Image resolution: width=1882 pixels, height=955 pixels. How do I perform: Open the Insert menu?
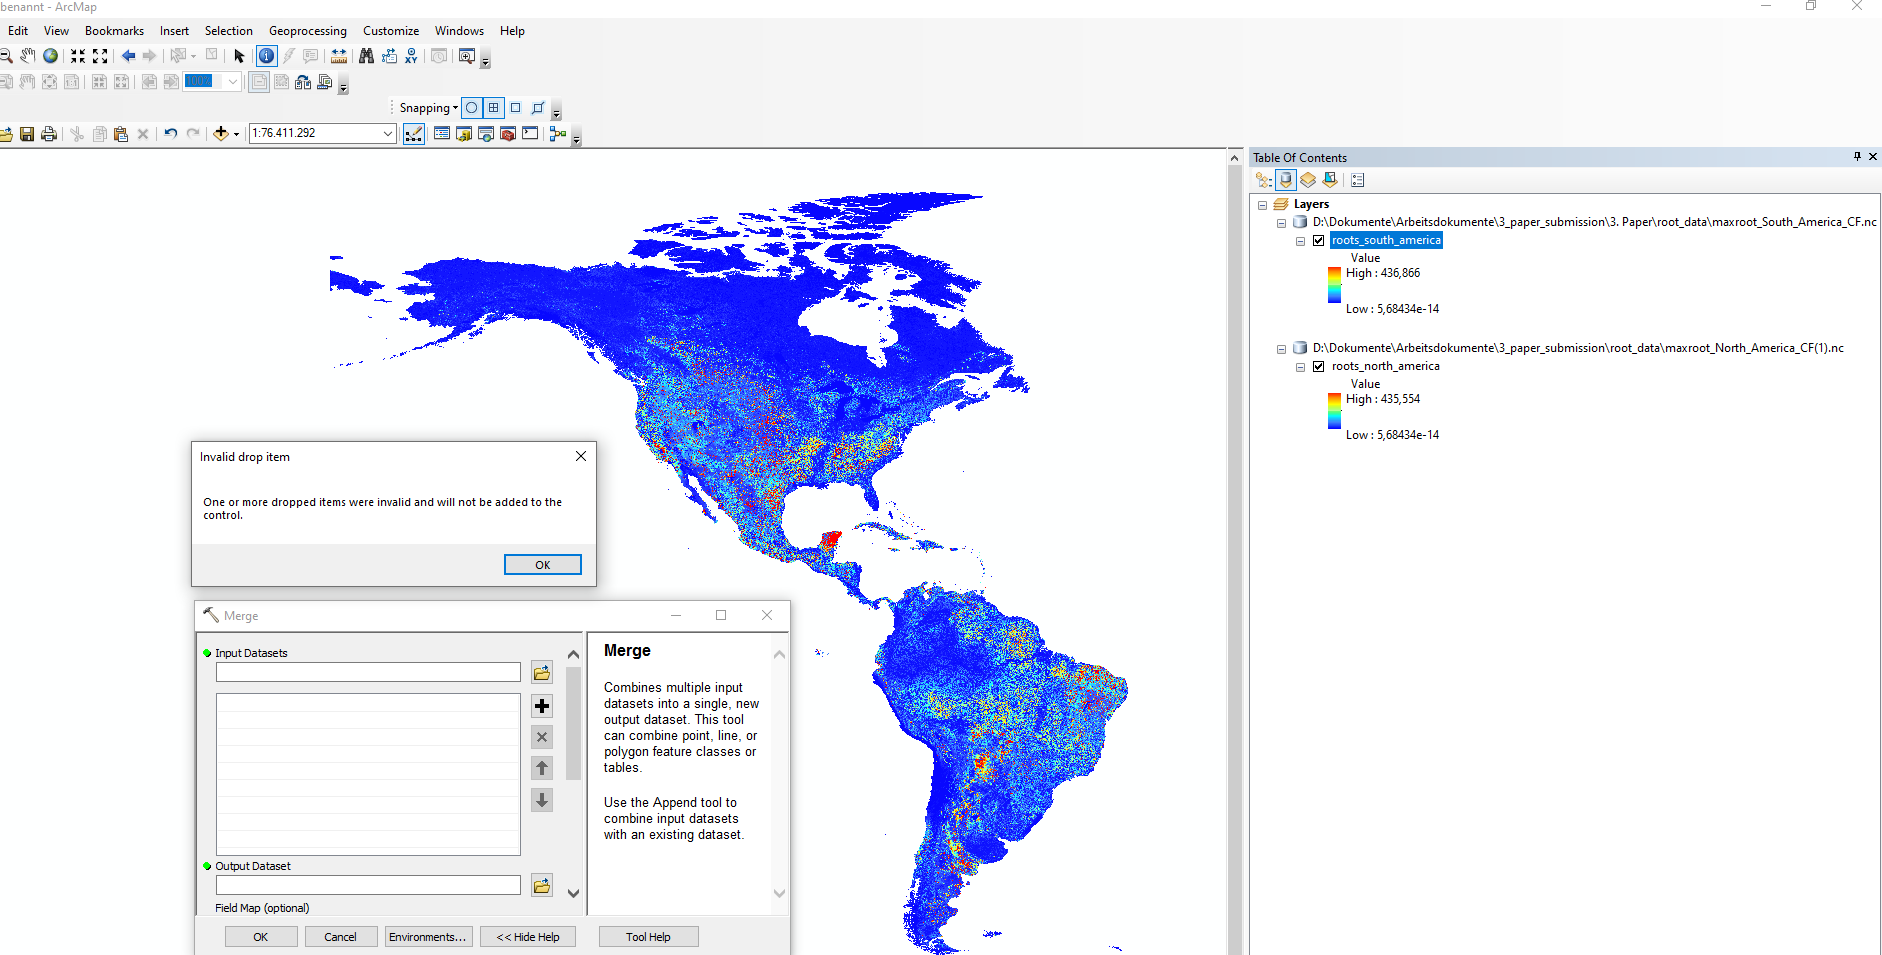coord(174,31)
